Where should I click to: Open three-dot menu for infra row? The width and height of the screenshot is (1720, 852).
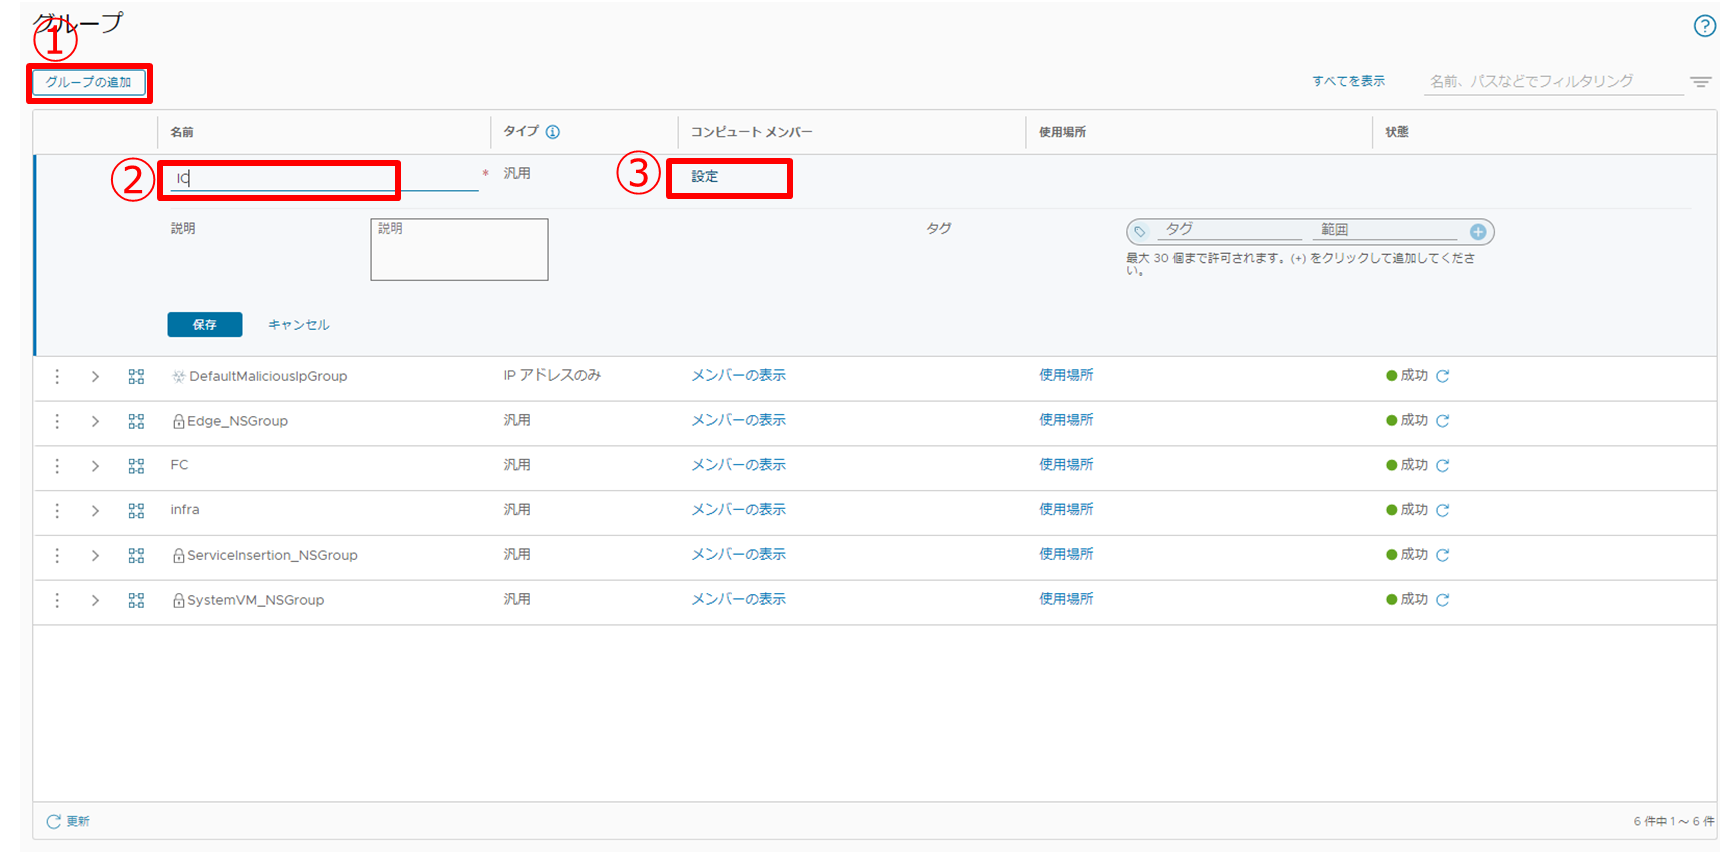[x=57, y=511]
